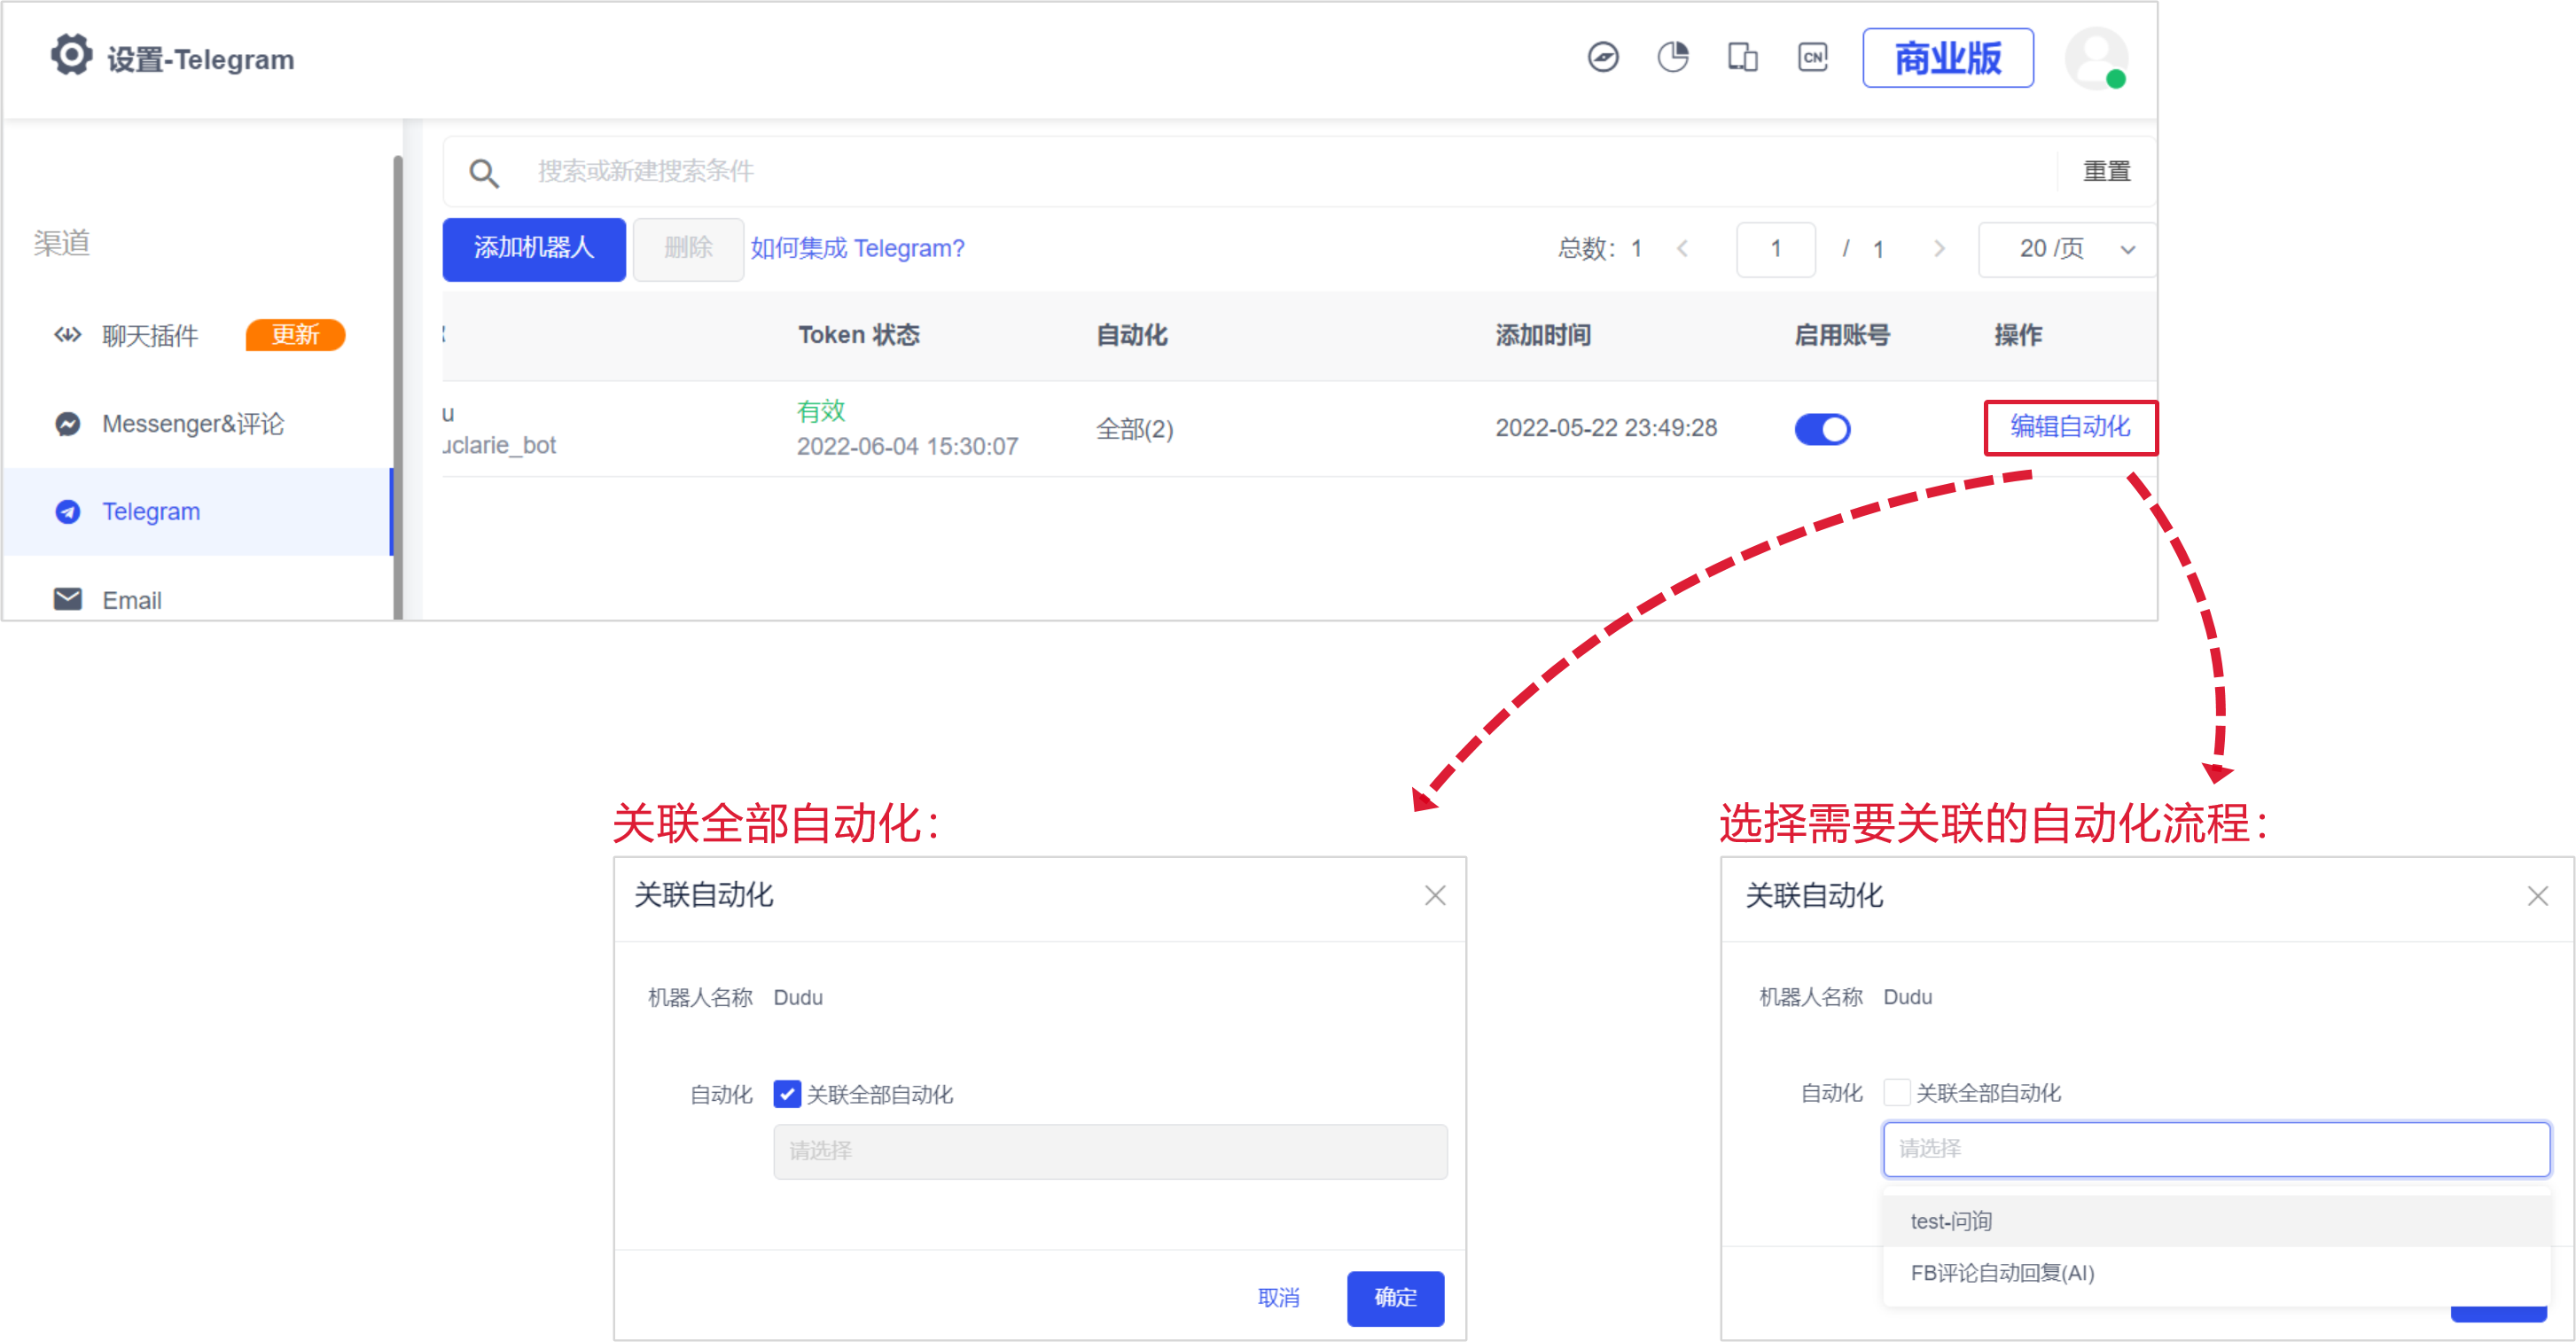Image resolution: width=2576 pixels, height=1342 pixels.
Task: Select FB评论自动回复(AI) option
Action: point(2216,1273)
